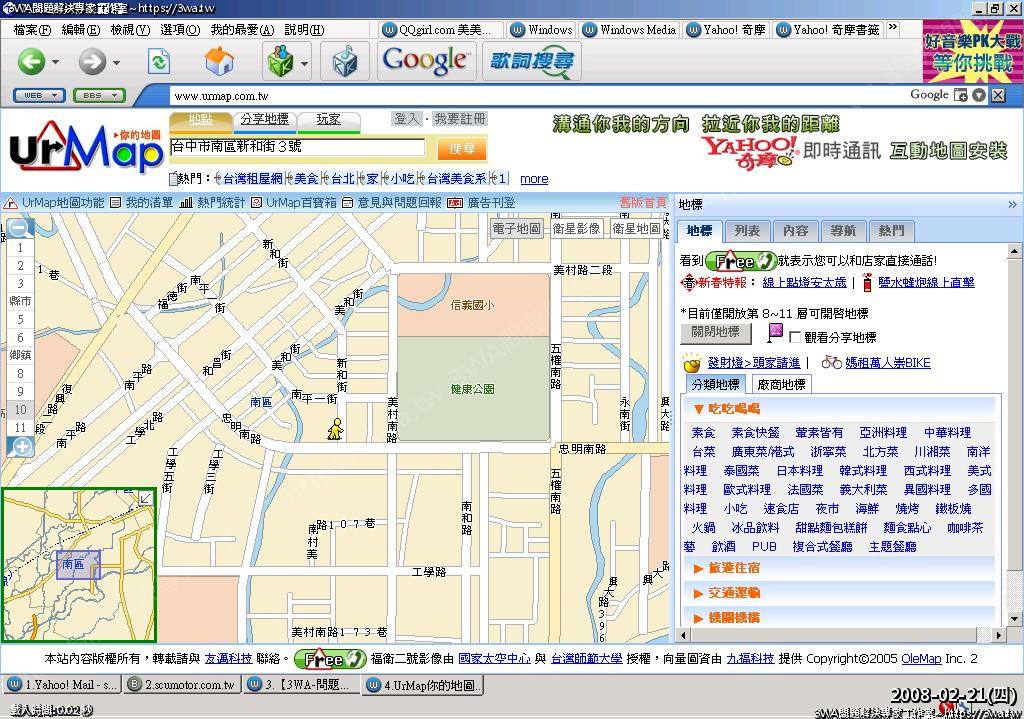1024x719 pixels.
Task: Expand the 交通運輸 category
Action: point(734,593)
